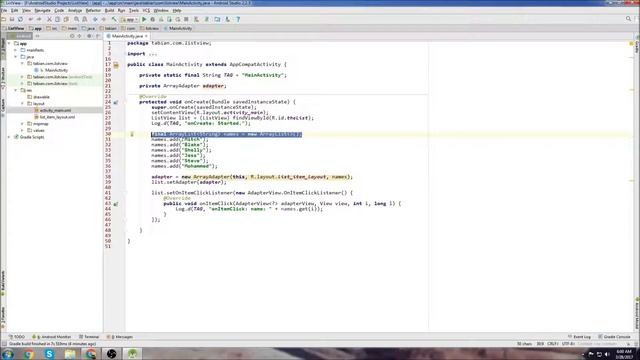The height and width of the screenshot is (360, 640).
Task: Open the Gradle Console
Action: [614, 337]
